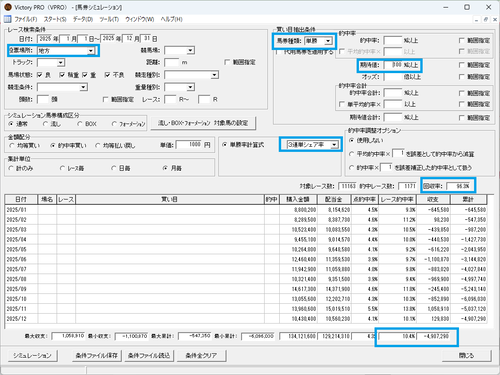Click the inner window restore icon in menu bar

(x=486, y=20)
